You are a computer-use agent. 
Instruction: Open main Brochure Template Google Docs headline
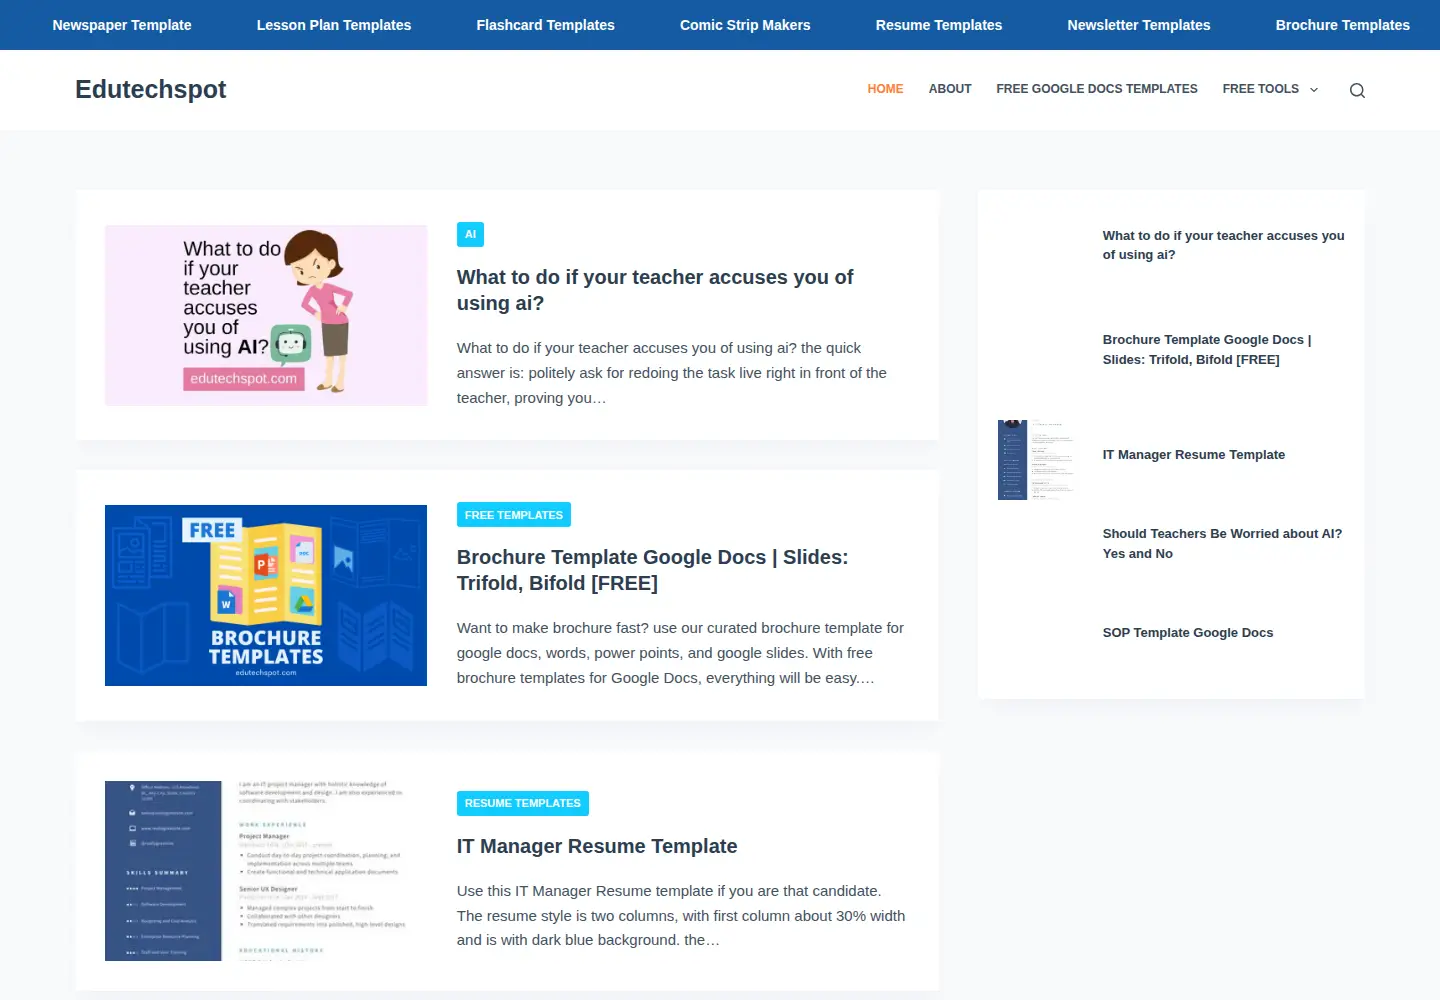pos(652,570)
